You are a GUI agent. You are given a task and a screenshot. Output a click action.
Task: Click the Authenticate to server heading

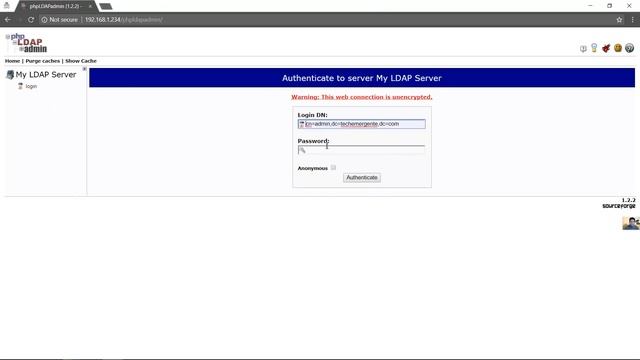pyautogui.click(x=362, y=78)
